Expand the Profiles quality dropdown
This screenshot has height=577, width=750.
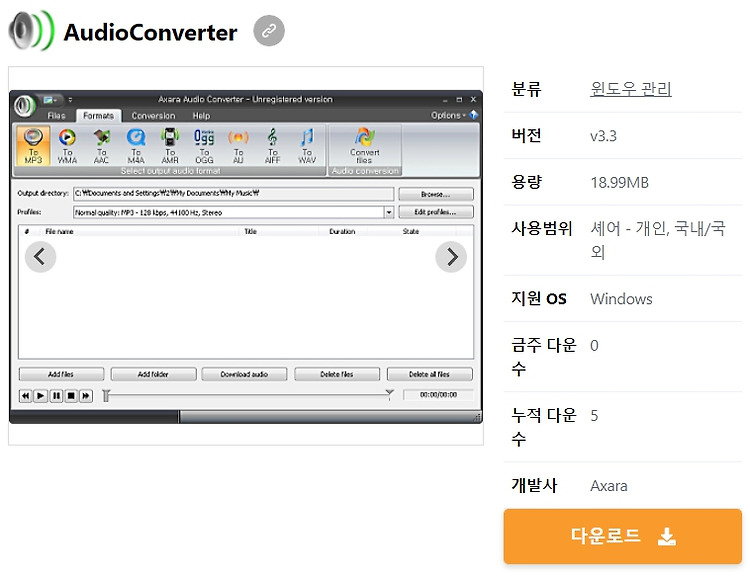389,212
